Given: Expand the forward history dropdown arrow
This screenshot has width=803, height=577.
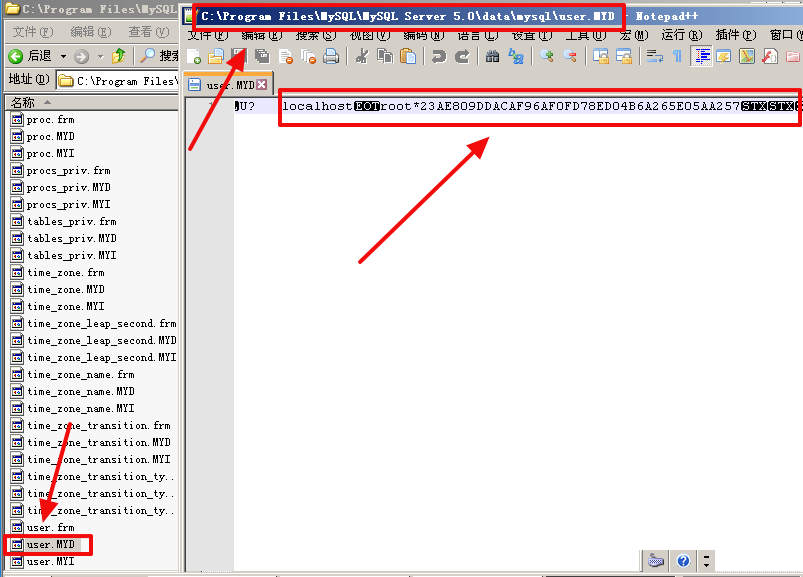Looking at the screenshot, I should pyautogui.click(x=100, y=56).
